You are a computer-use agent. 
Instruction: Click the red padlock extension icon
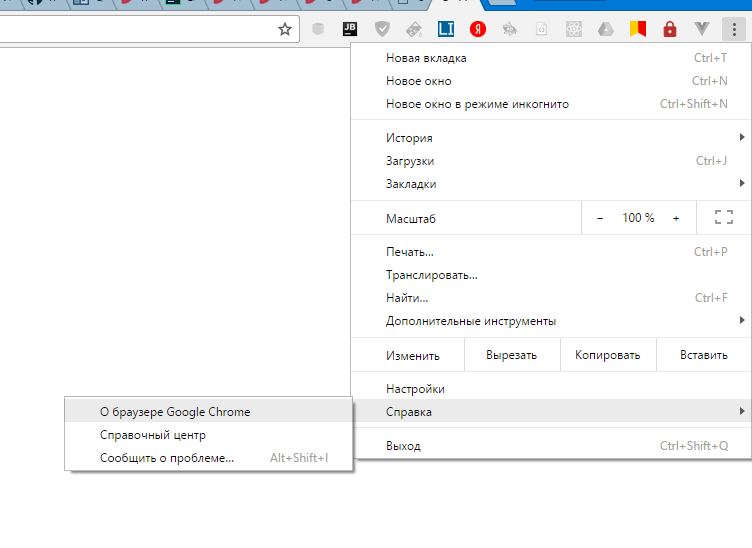coord(670,30)
